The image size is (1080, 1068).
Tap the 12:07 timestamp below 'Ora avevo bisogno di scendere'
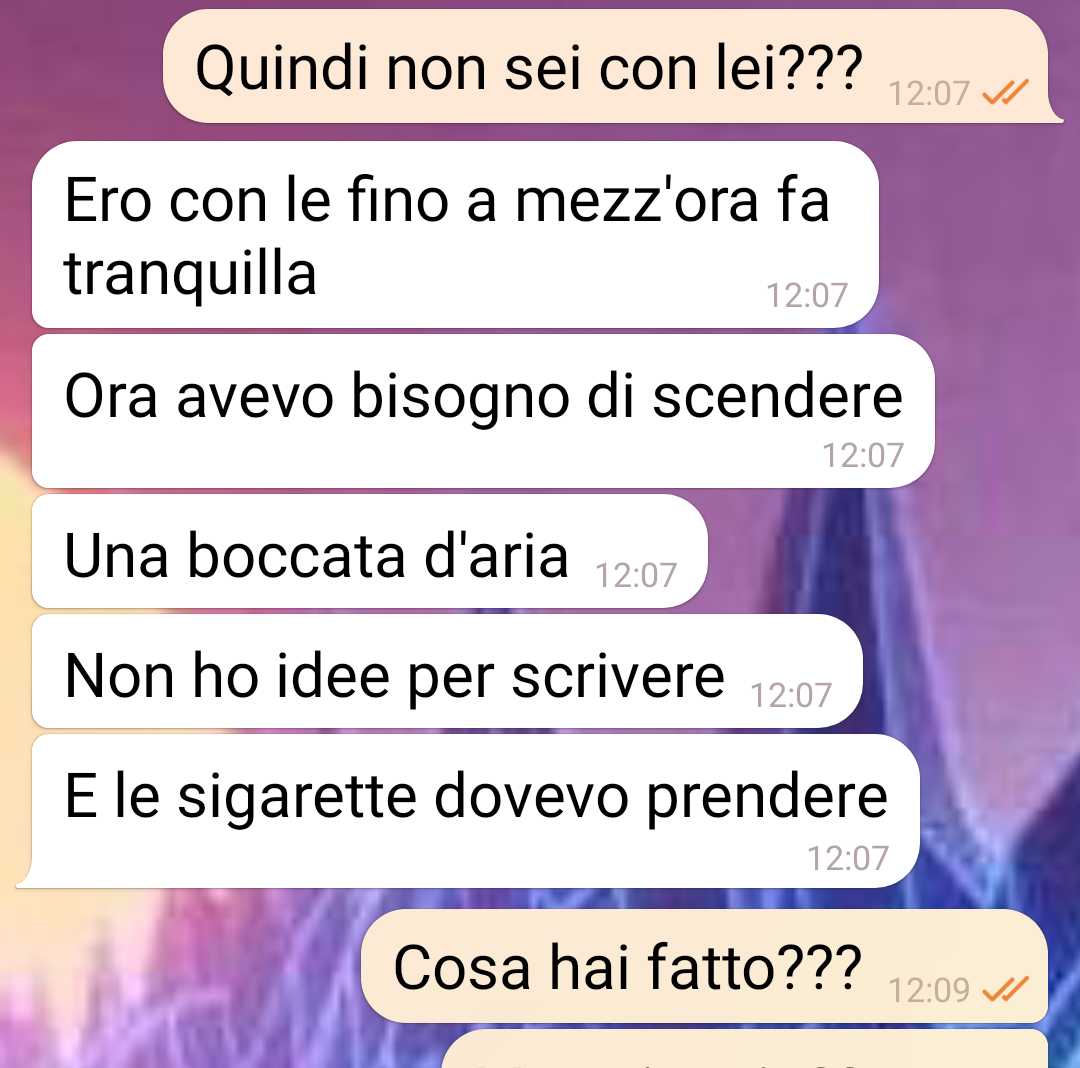coord(862,455)
